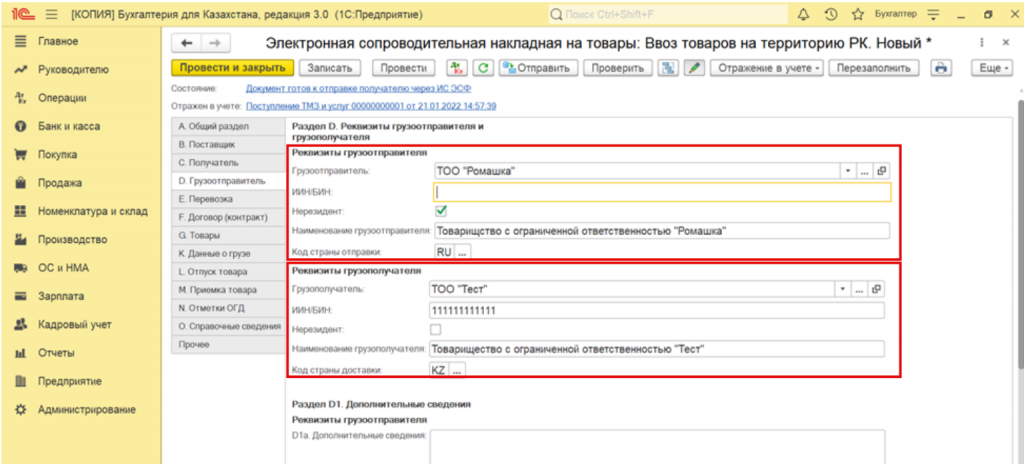Switch to N. Отметки ОГД tab

point(229,308)
